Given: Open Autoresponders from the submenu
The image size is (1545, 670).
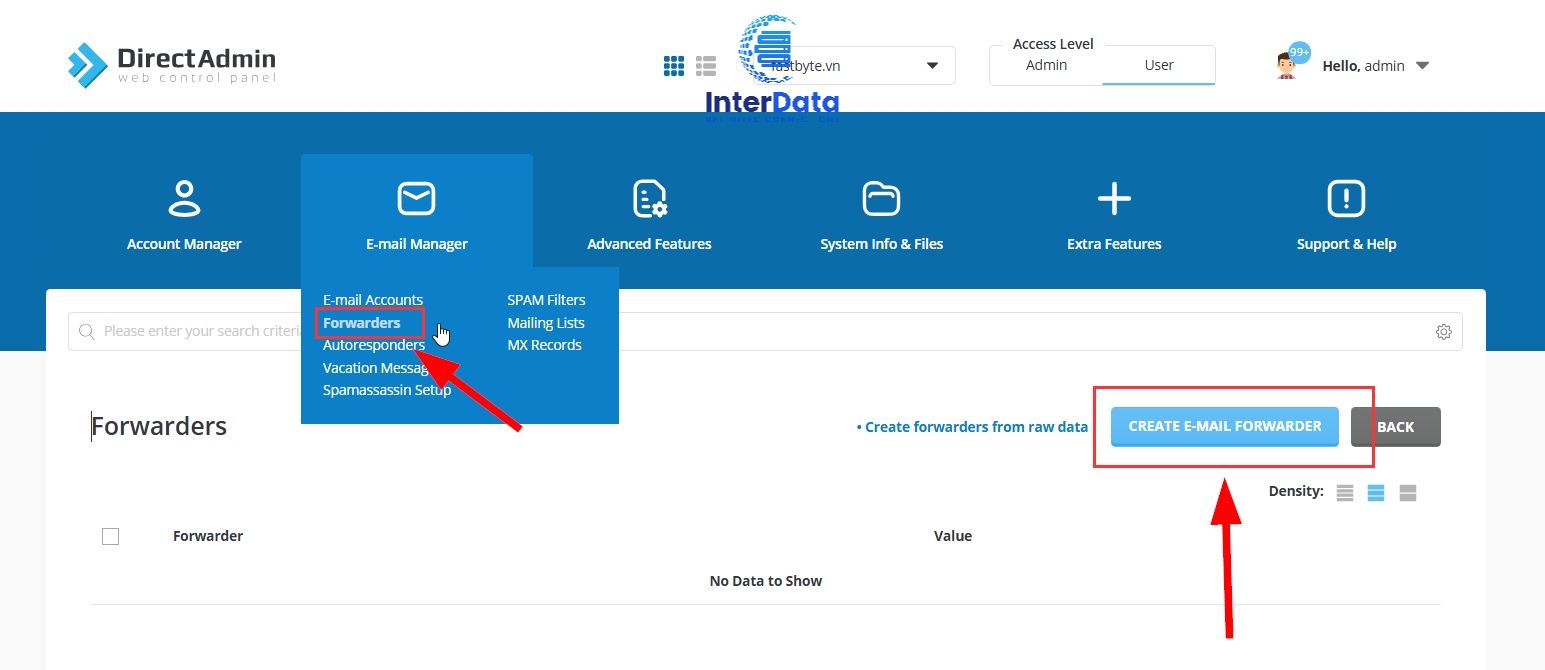Looking at the screenshot, I should 374,346.
